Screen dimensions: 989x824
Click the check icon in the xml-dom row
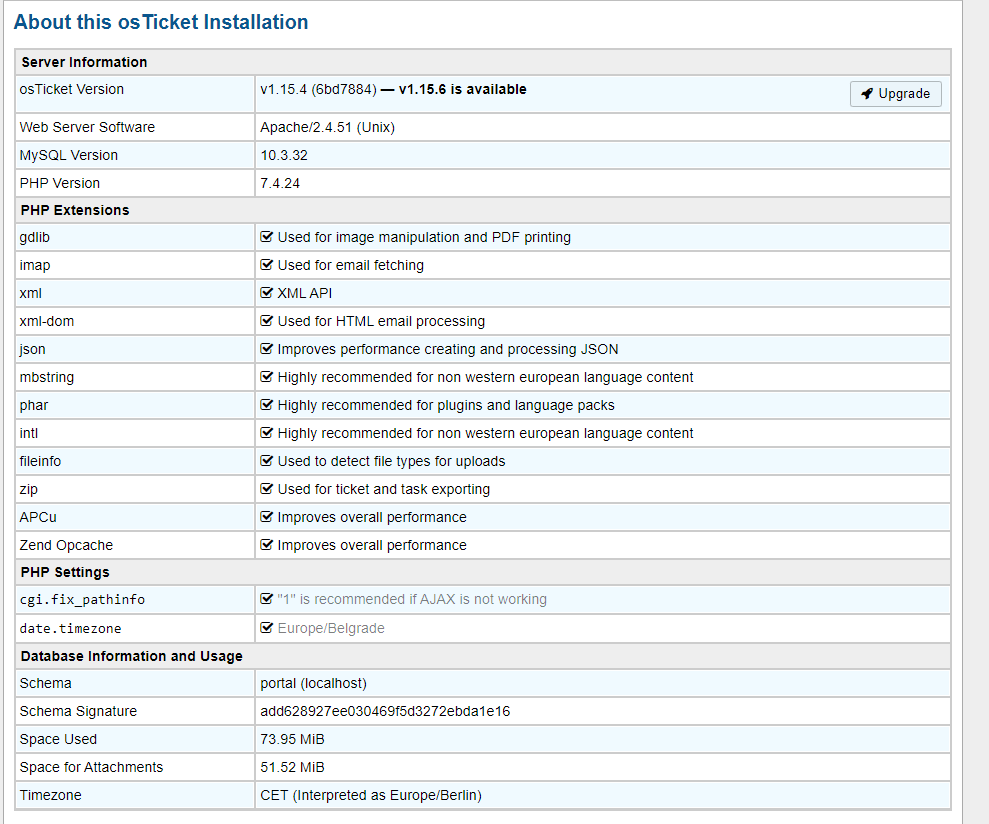point(267,321)
